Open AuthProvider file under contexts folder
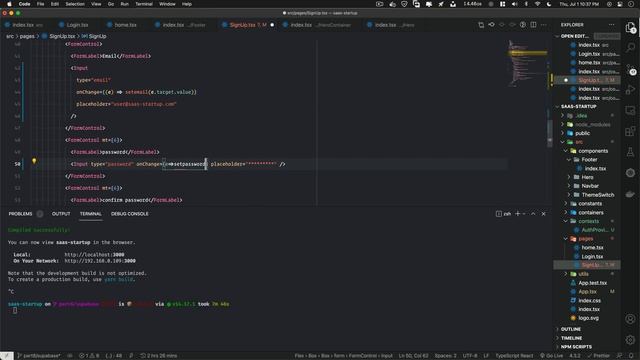Image resolution: width=640 pixels, height=360 pixels. tap(594, 230)
